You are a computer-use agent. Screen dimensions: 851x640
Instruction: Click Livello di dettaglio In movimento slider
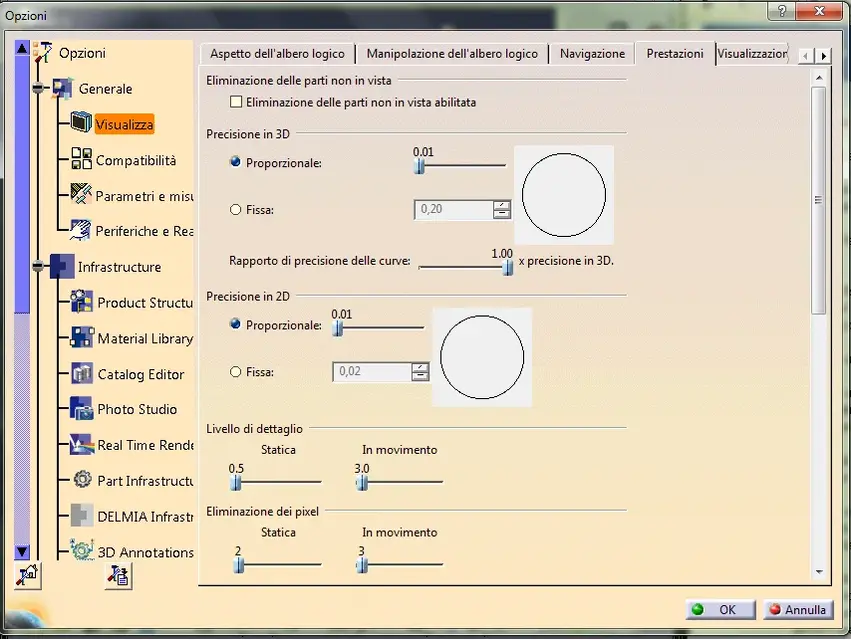362,482
